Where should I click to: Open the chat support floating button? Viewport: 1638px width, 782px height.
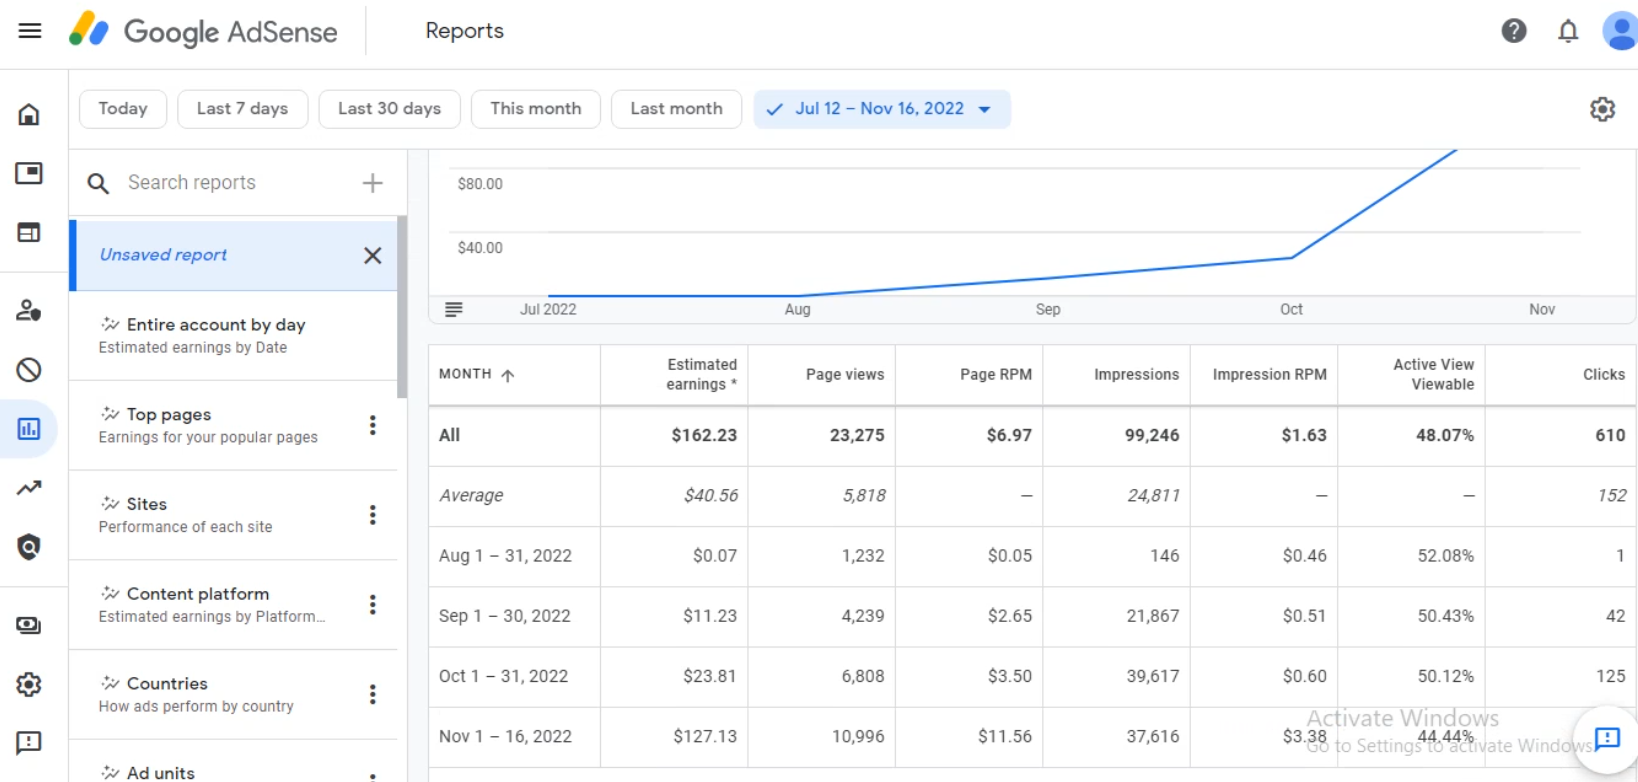point(1606,739)
